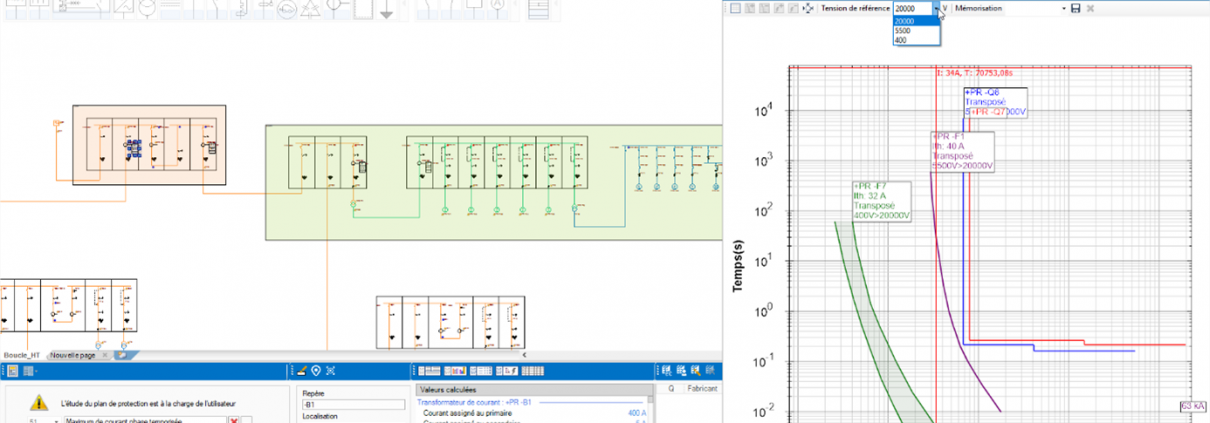The image size is (1210, 423).
Task: Delete the Maximum de courant row with red X
Action: click(234, 420)
